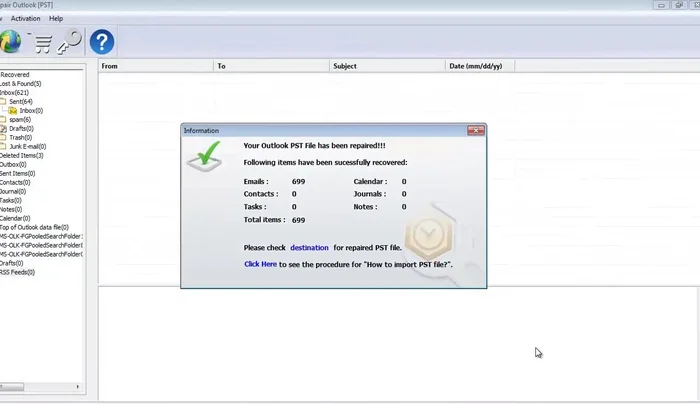This screenshot has height=404, width=700.
Task: Select the spam(6) folder
Action: pos(20,119)
